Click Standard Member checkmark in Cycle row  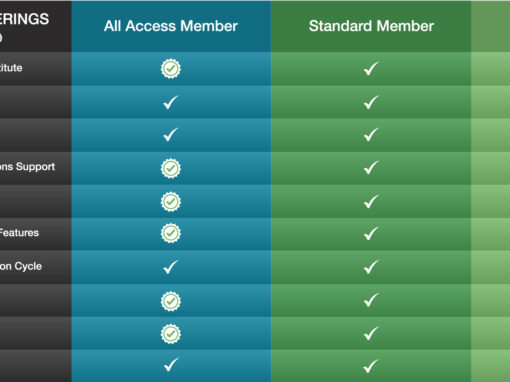point(371,267)
